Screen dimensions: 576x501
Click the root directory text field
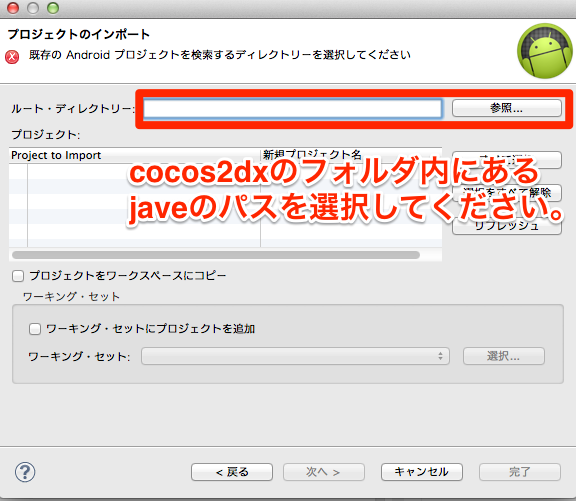coord(292,109)
